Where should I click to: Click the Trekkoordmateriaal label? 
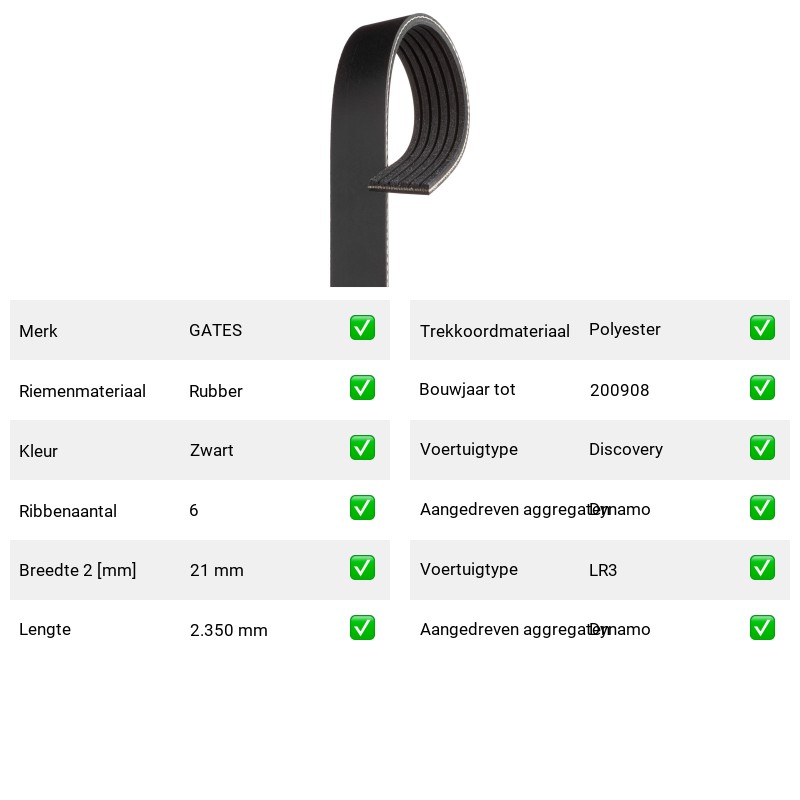(x=494, y=331)
